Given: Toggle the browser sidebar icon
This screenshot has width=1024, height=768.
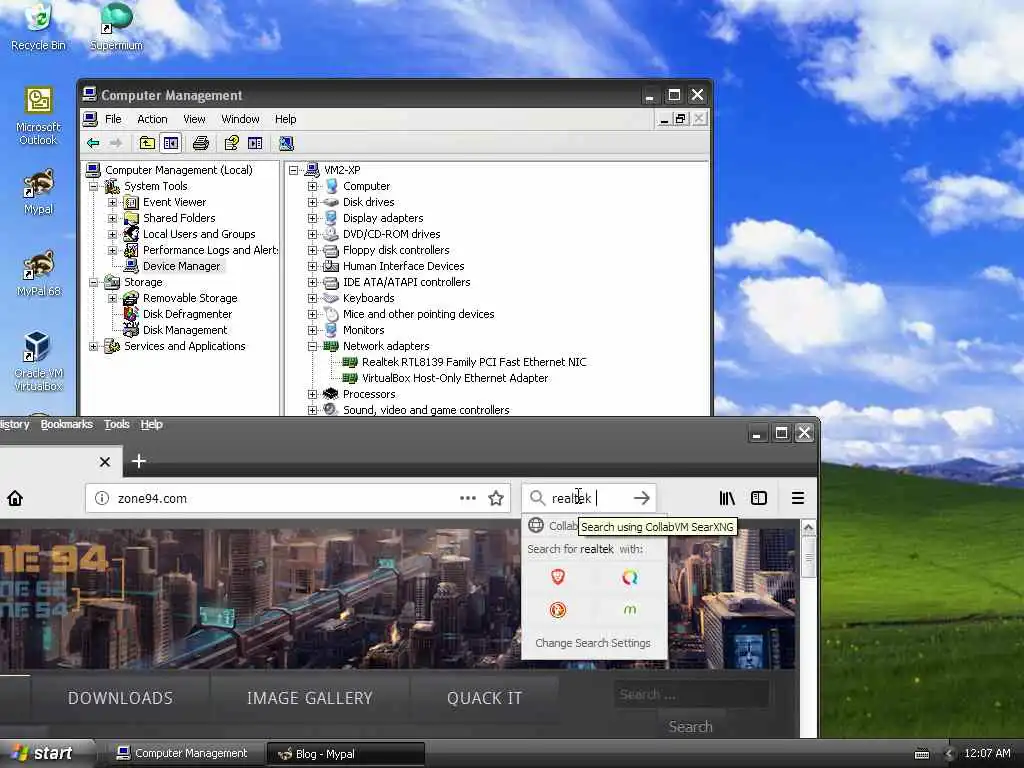Looking at the screenshot, I should point(759,498).
